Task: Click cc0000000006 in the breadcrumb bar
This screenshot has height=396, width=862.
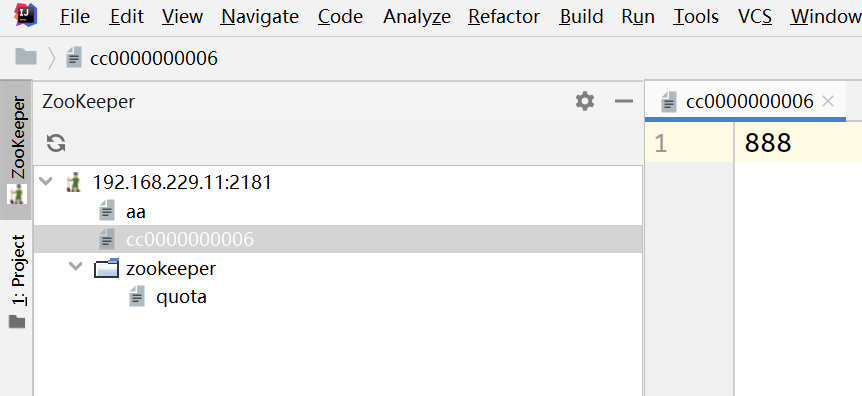Action: pyautogui.click(x=154, y=58)
